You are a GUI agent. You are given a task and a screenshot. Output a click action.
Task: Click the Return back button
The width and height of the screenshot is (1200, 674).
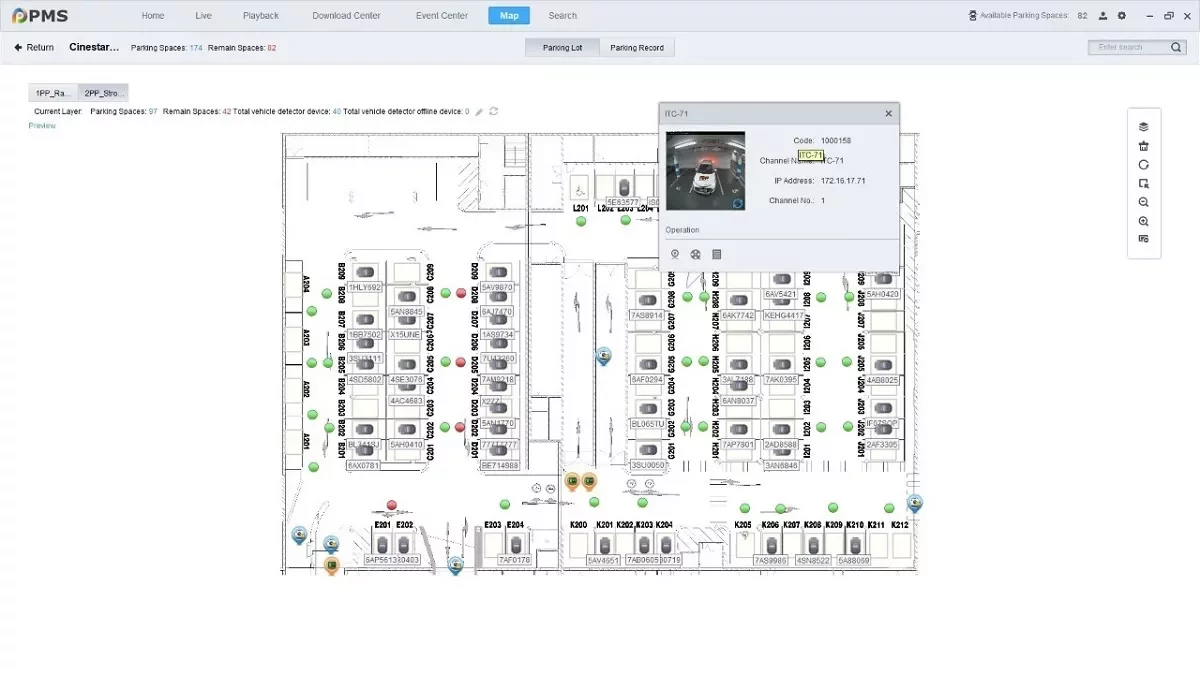coord(34,48)
